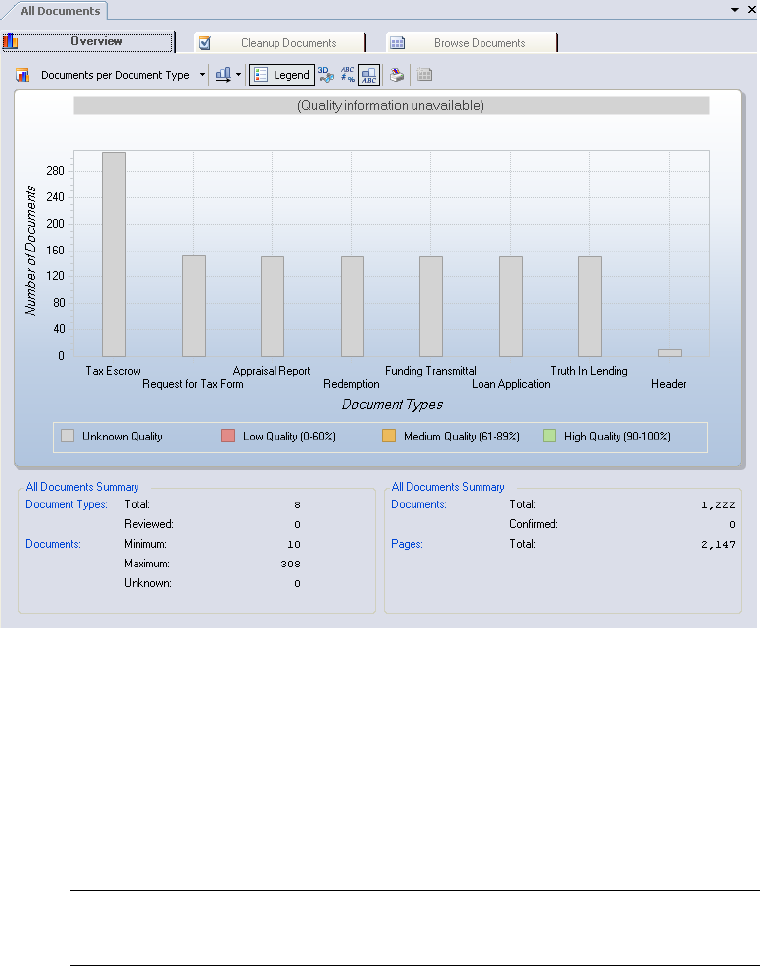Viewport: 760px width, 966px height.
Task: Select the Funding Transmittal bar
Action: (431, 306)
